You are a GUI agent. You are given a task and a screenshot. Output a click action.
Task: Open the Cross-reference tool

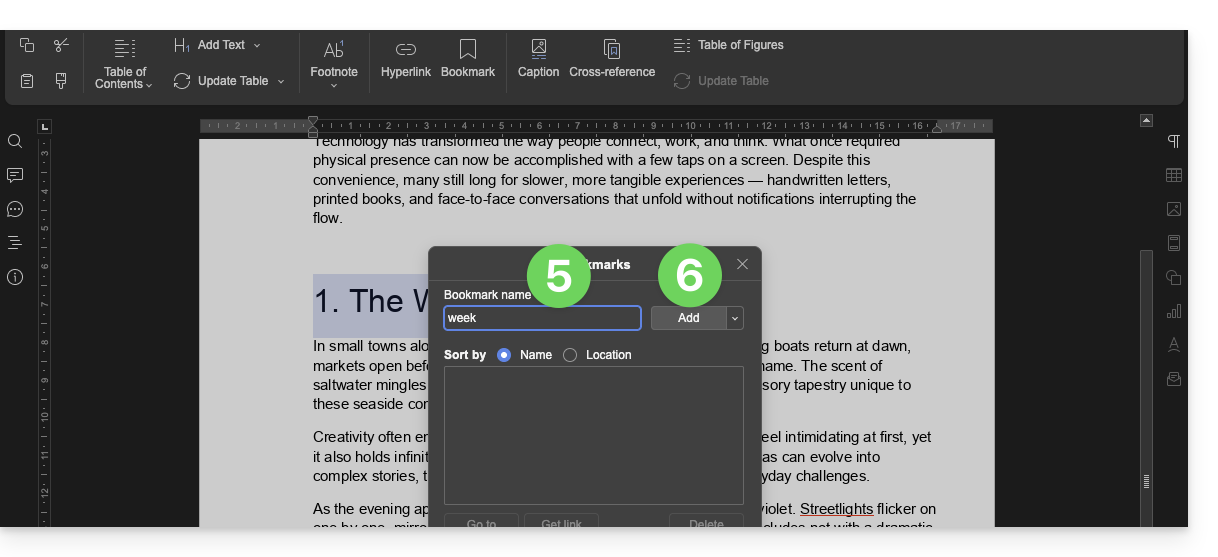point(612,59)
